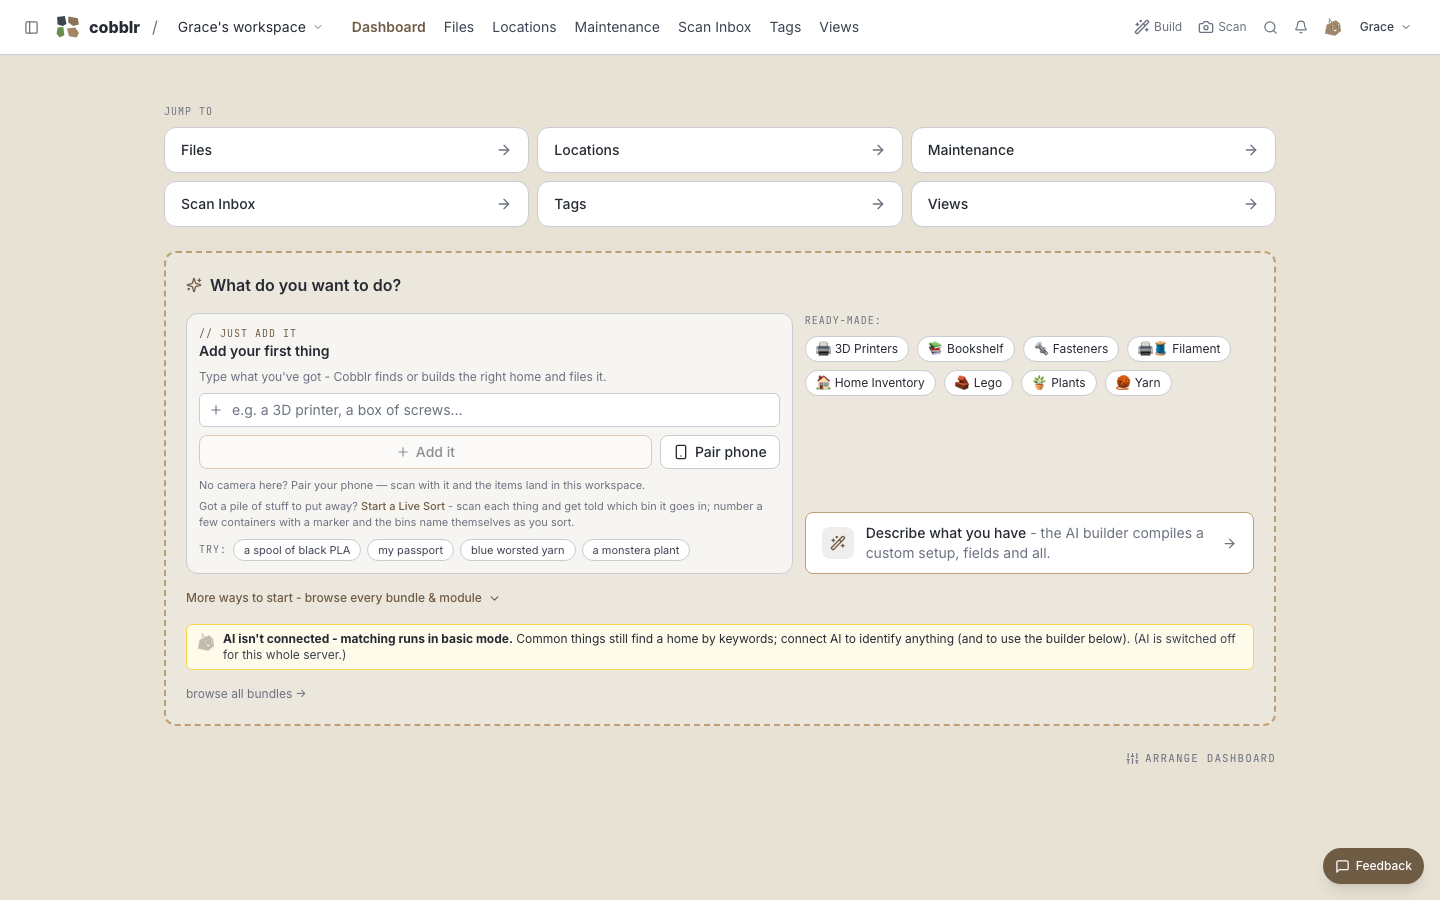The height and width of the screenshot is (900, 1440).
Task: Try the 'blue worsted yarn' suggestion
Action: click(x=518, y=550)
